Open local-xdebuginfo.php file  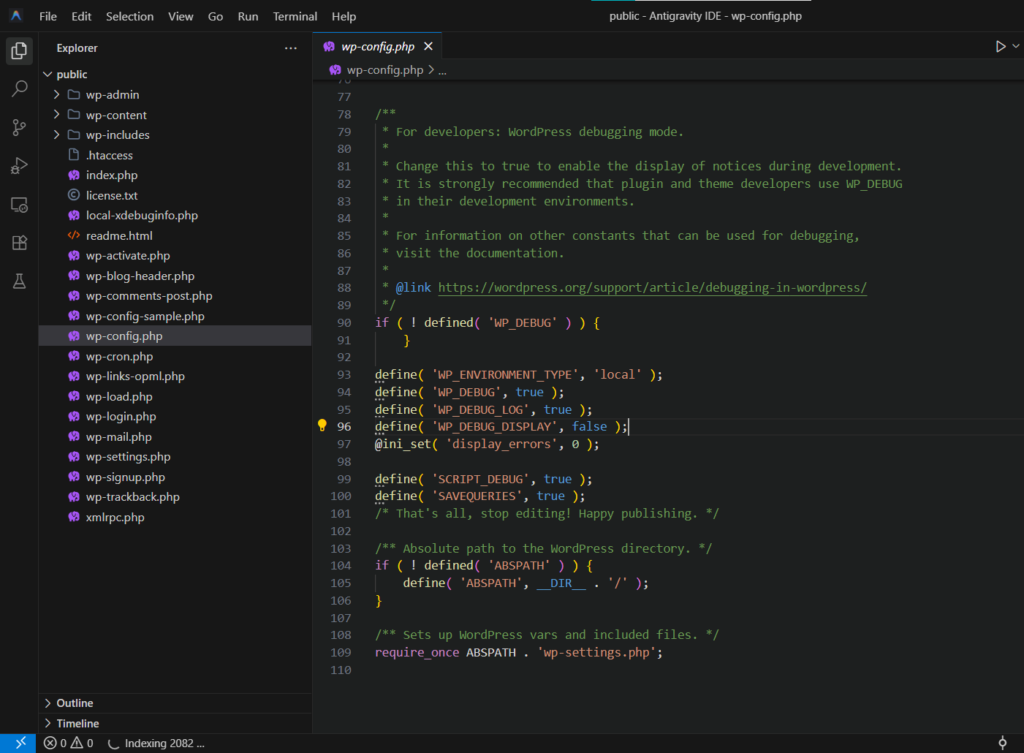click(x=175, y=216)
